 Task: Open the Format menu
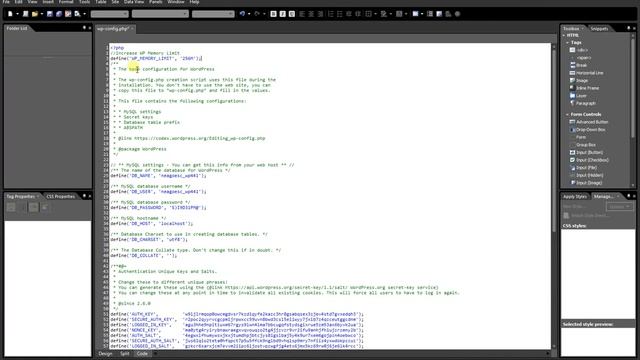click(66, 2)
